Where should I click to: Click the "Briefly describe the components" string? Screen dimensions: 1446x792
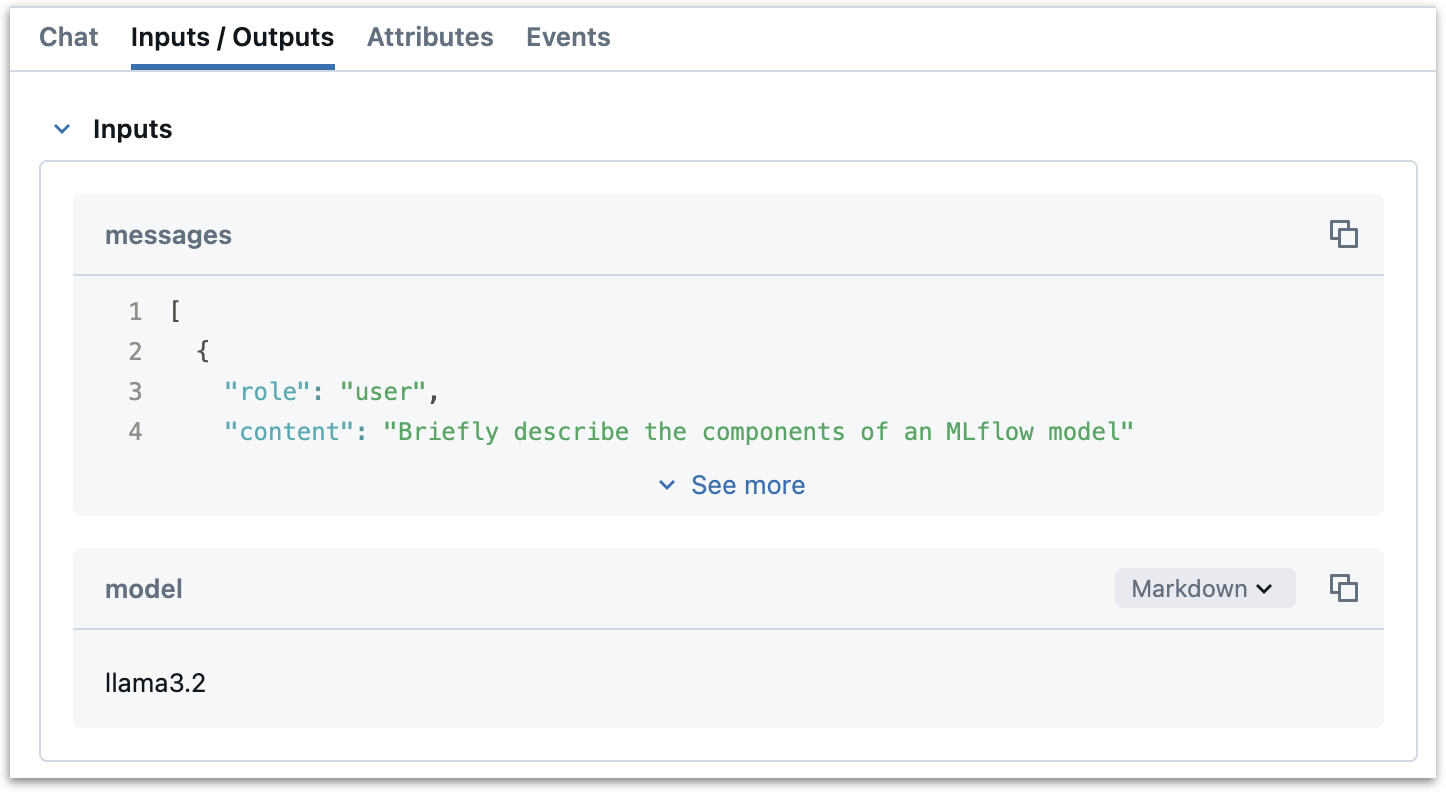click(758, 431)
